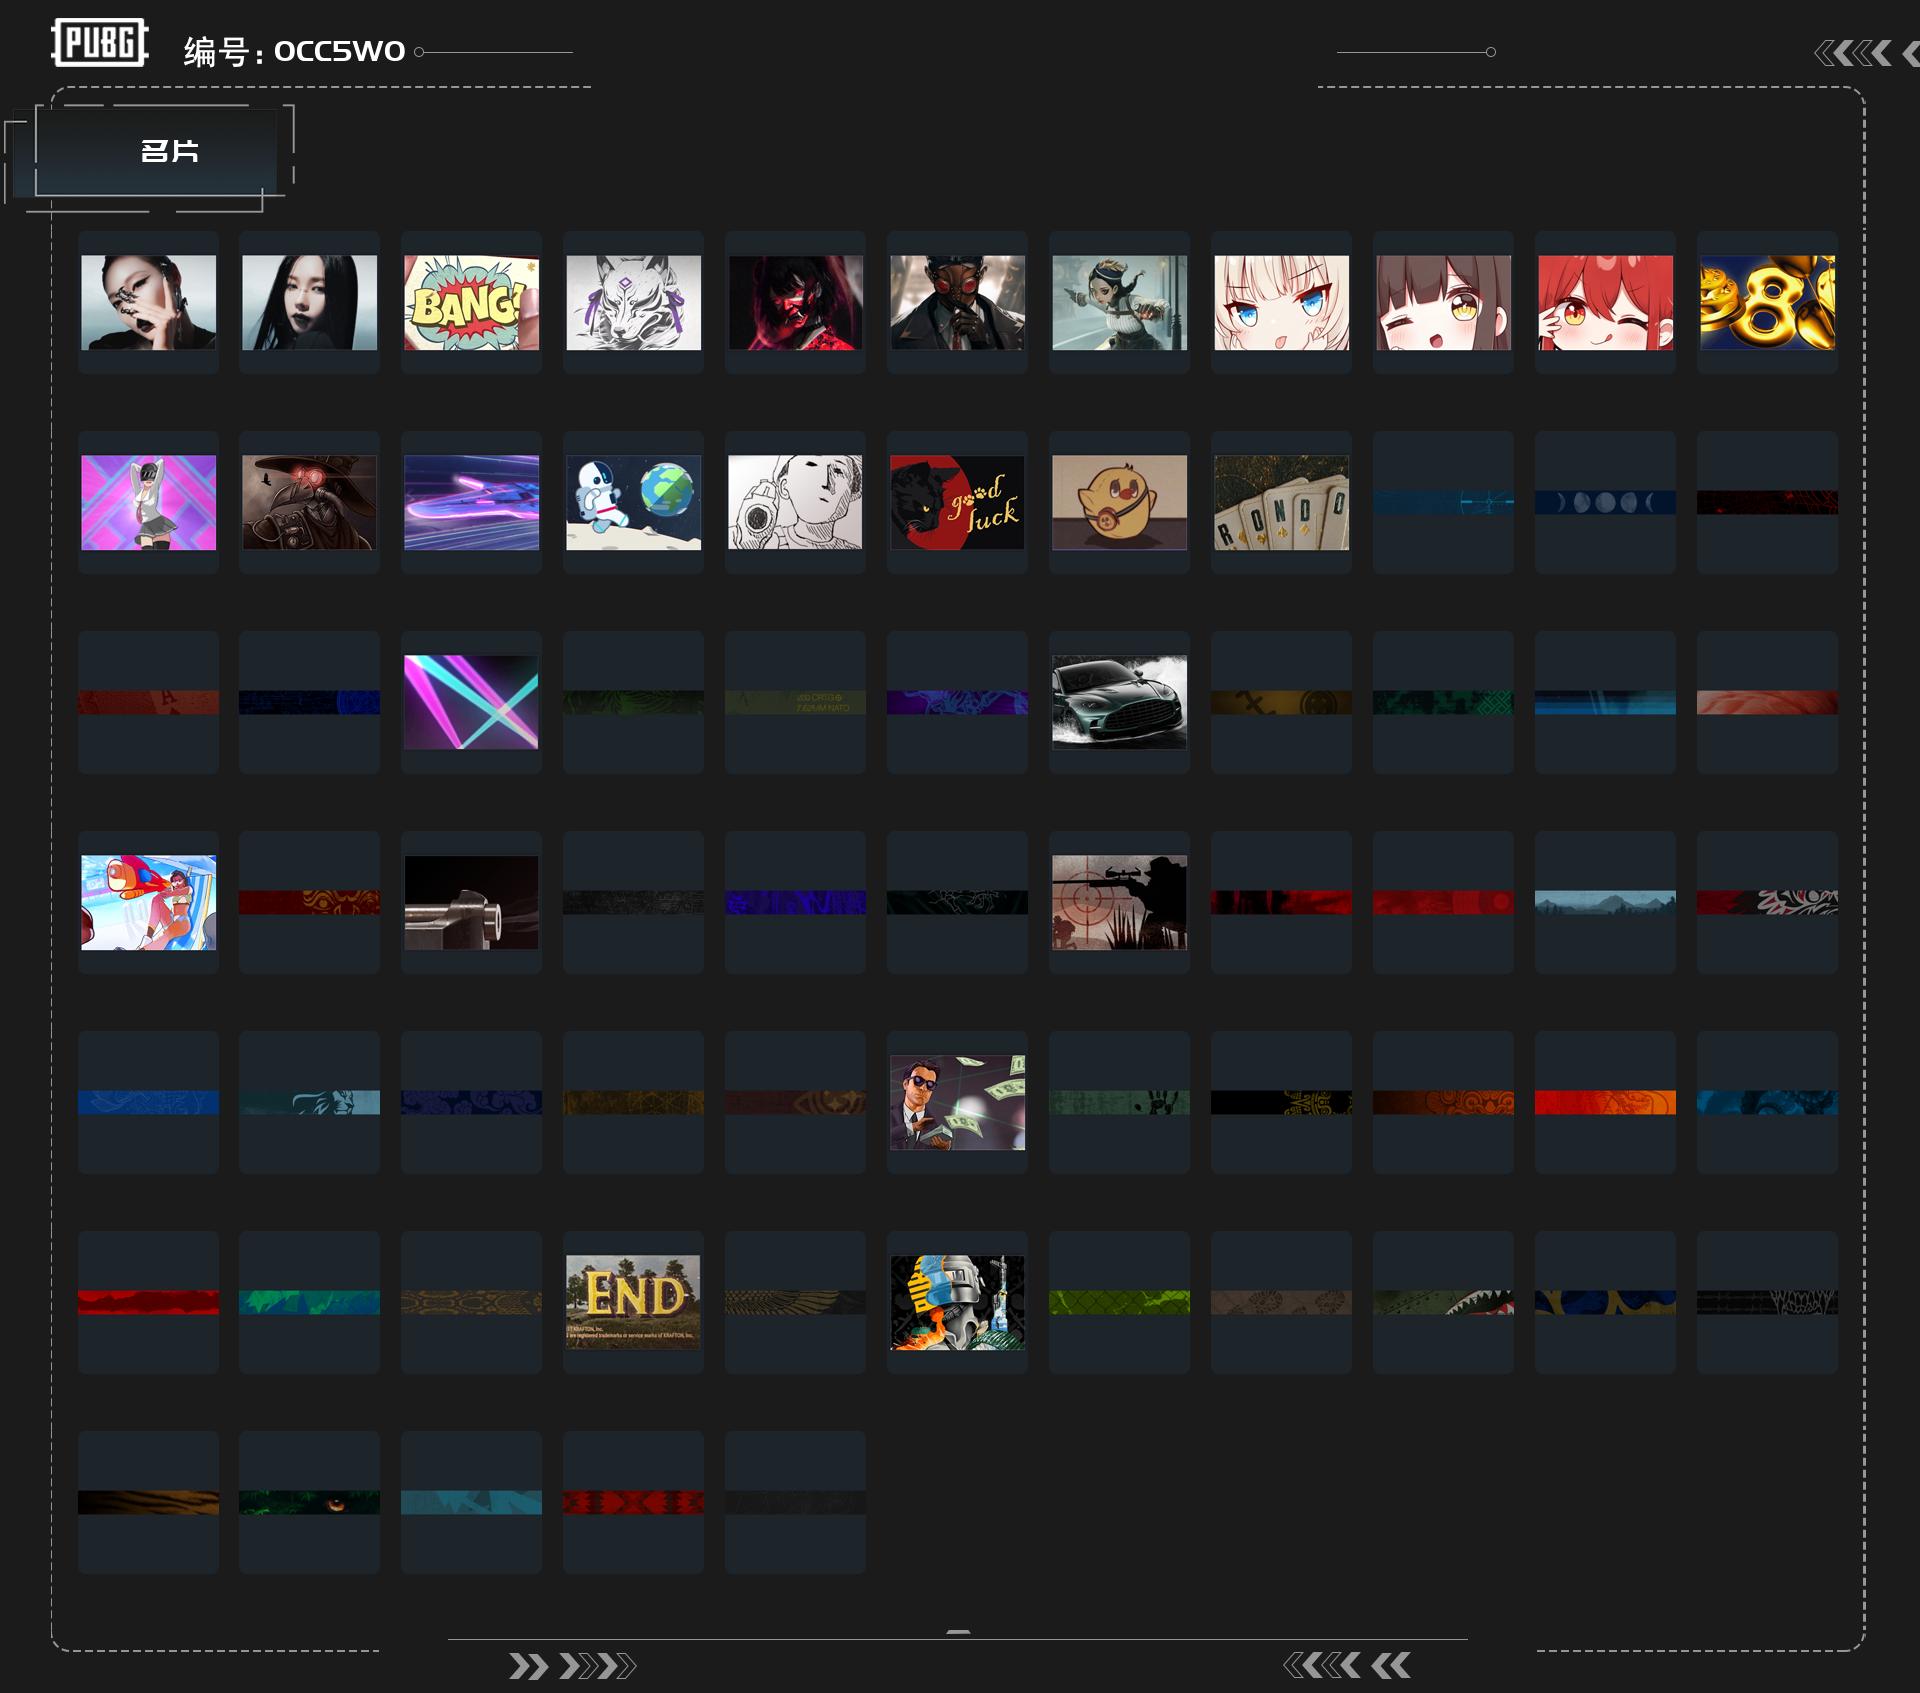The image size is (1920, 1693).
Task: Click the top-right left-pointing chevrons
Action: click(1866, 53)
